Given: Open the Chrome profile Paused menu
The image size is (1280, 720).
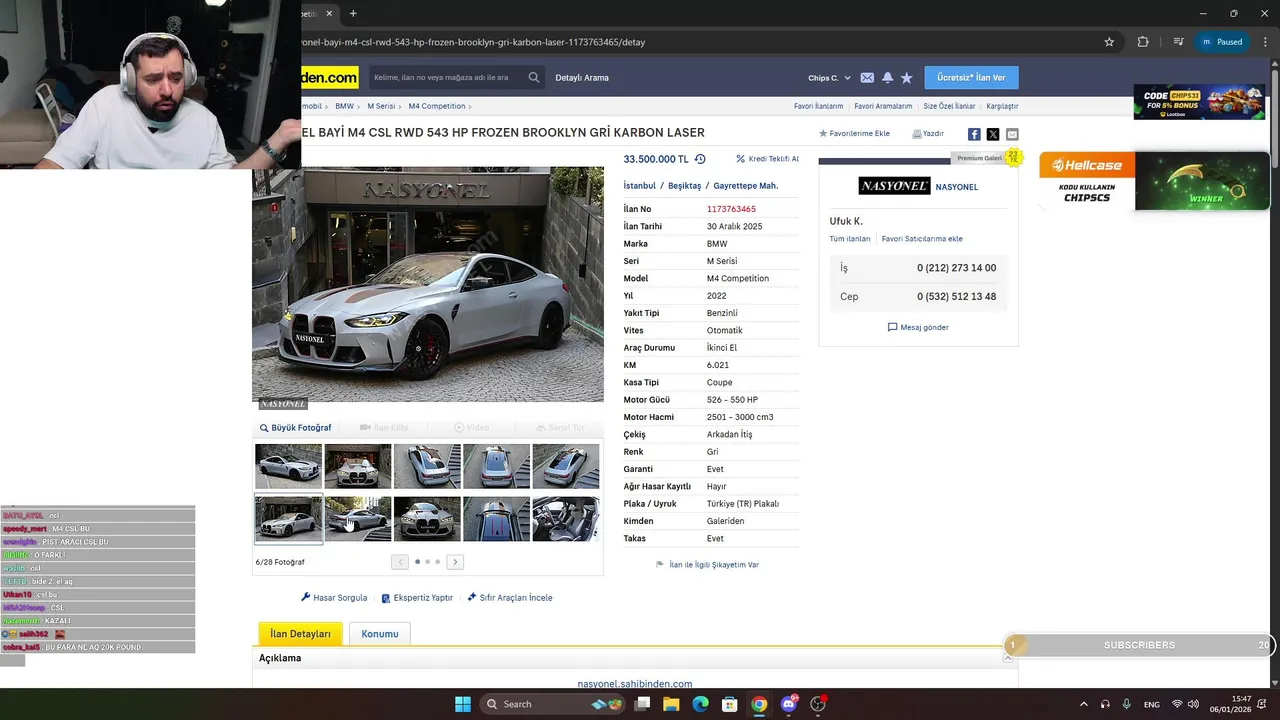Looking at the screenshot, I should click(x=1222, y=42).
